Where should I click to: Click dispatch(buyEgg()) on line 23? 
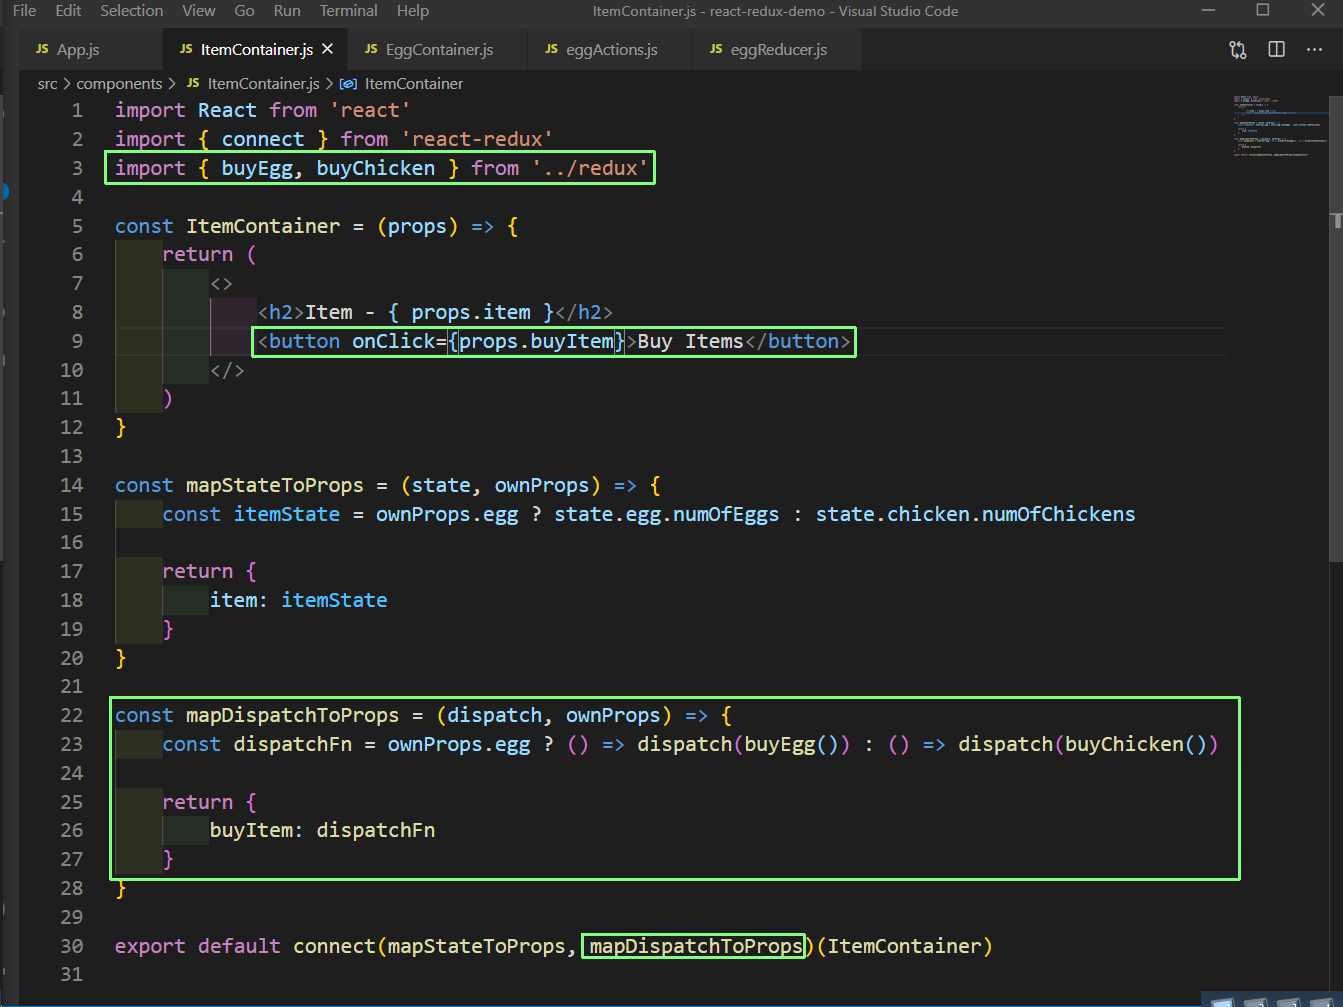(743, 744)
